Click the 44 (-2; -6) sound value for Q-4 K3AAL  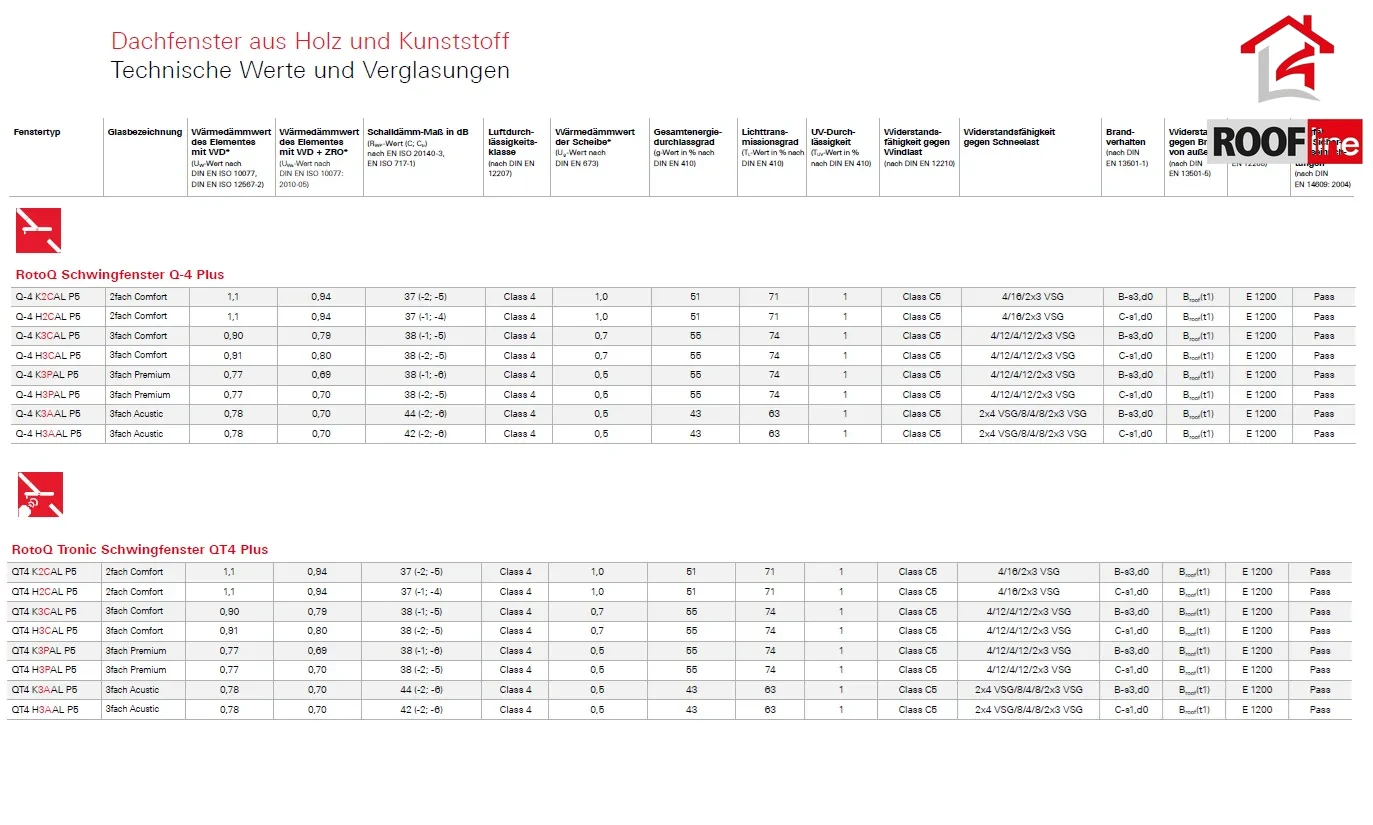[x=425, y=414]
